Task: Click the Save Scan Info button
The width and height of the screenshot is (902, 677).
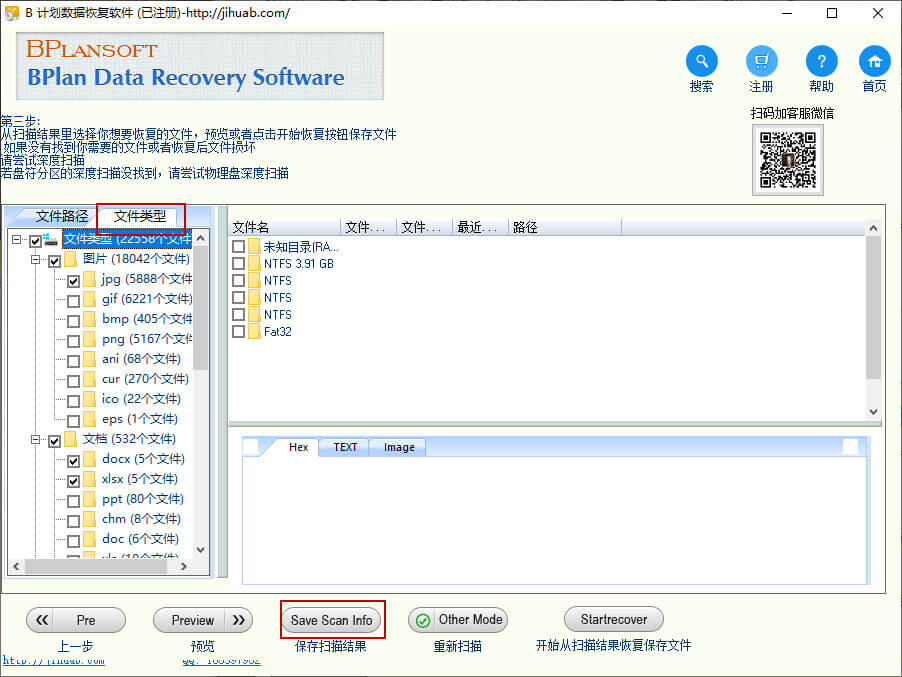Action: pyautogui.click(x=331, y=620)
